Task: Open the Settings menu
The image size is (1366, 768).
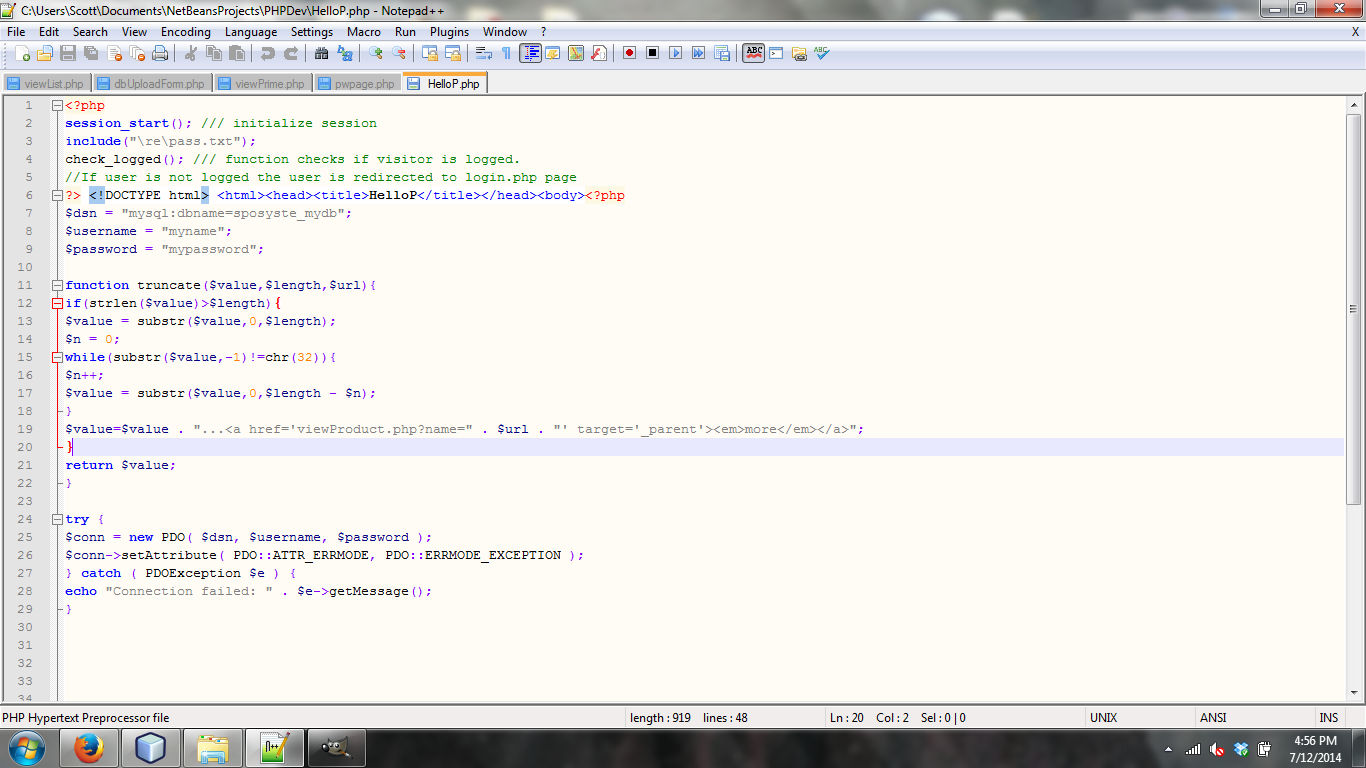Action: pos(312,32)
